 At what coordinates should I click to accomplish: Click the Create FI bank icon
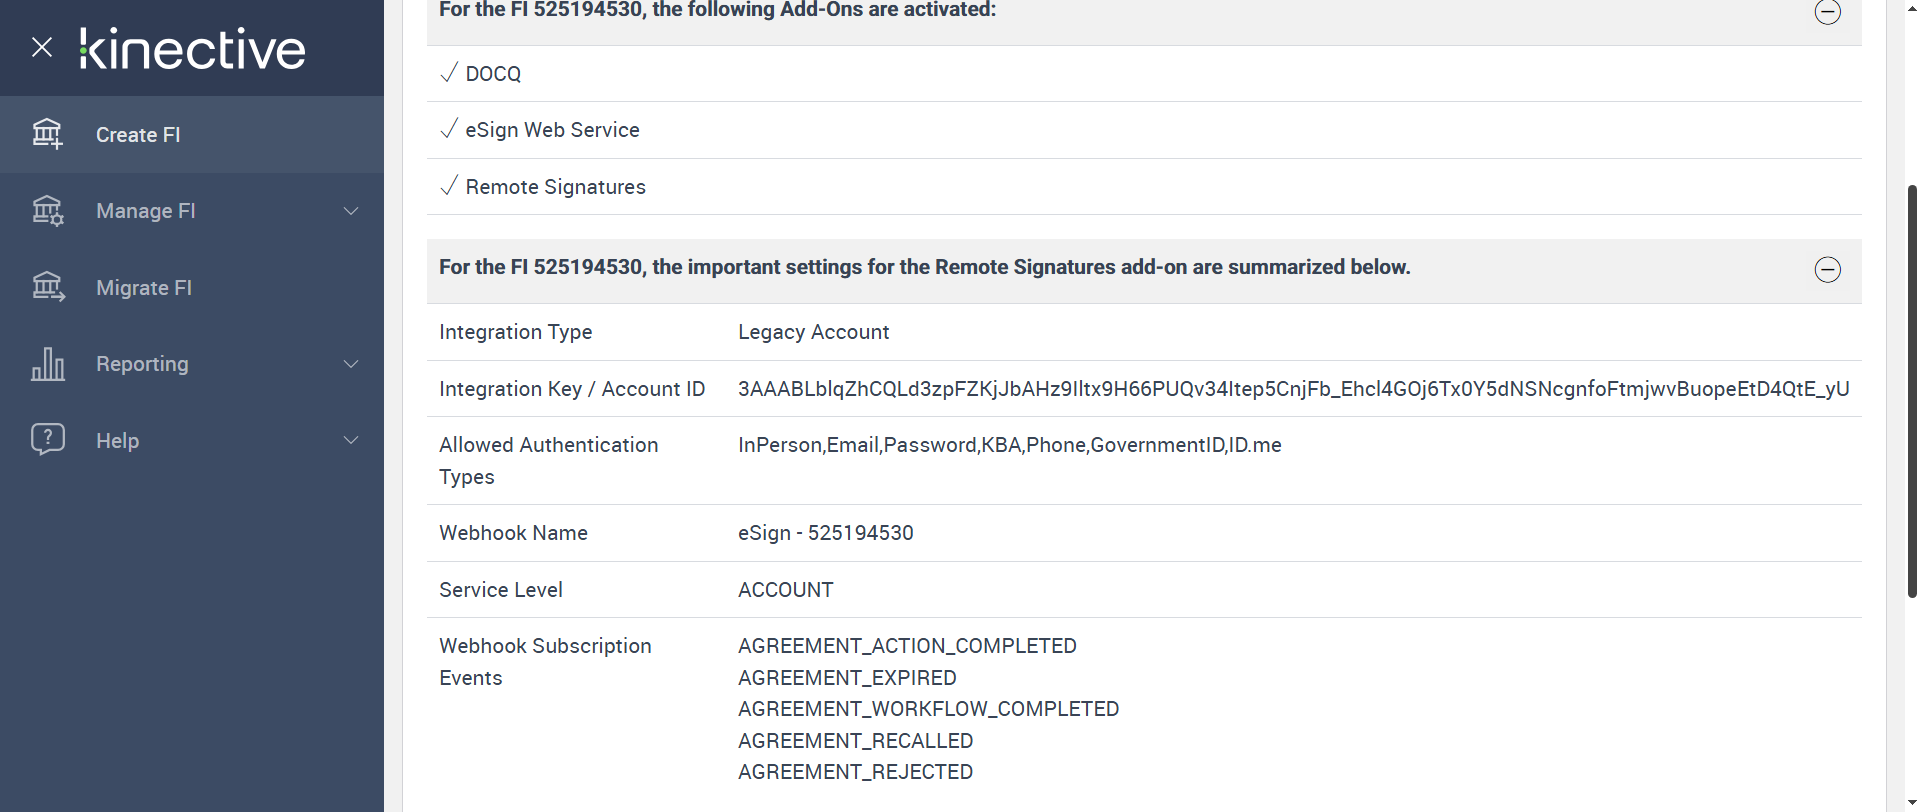coord(47,134)
